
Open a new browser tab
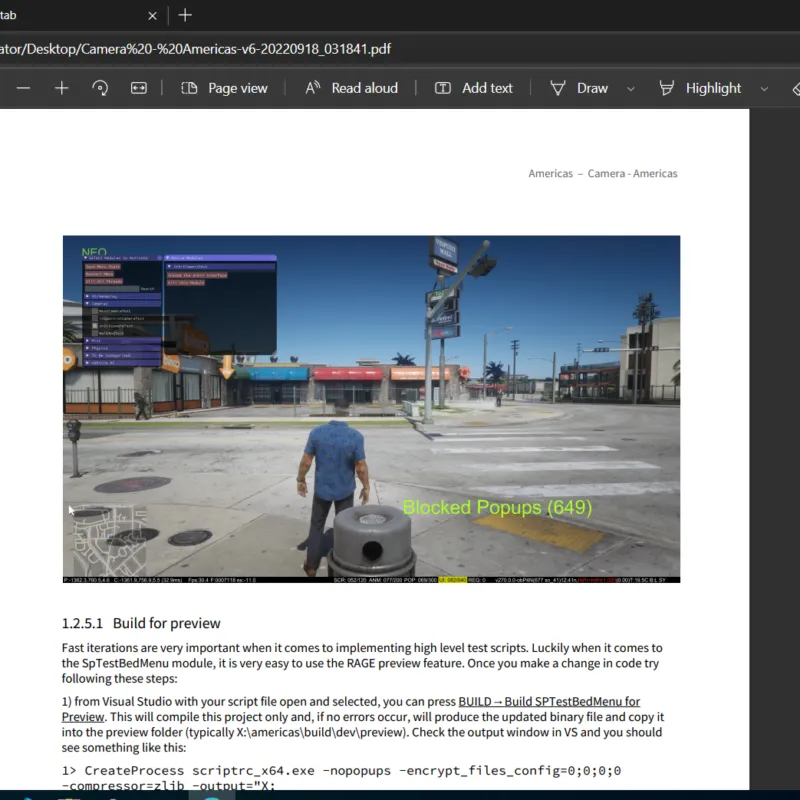(x=185, y=15)
